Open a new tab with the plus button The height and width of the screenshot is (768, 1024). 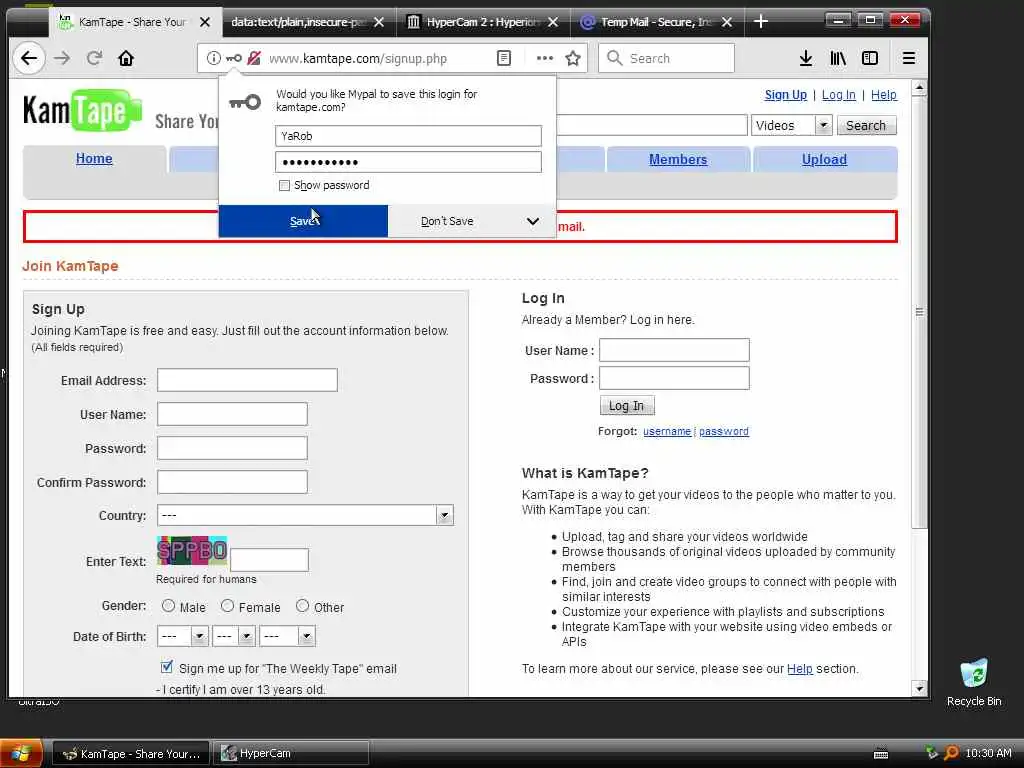click(760, 22)
